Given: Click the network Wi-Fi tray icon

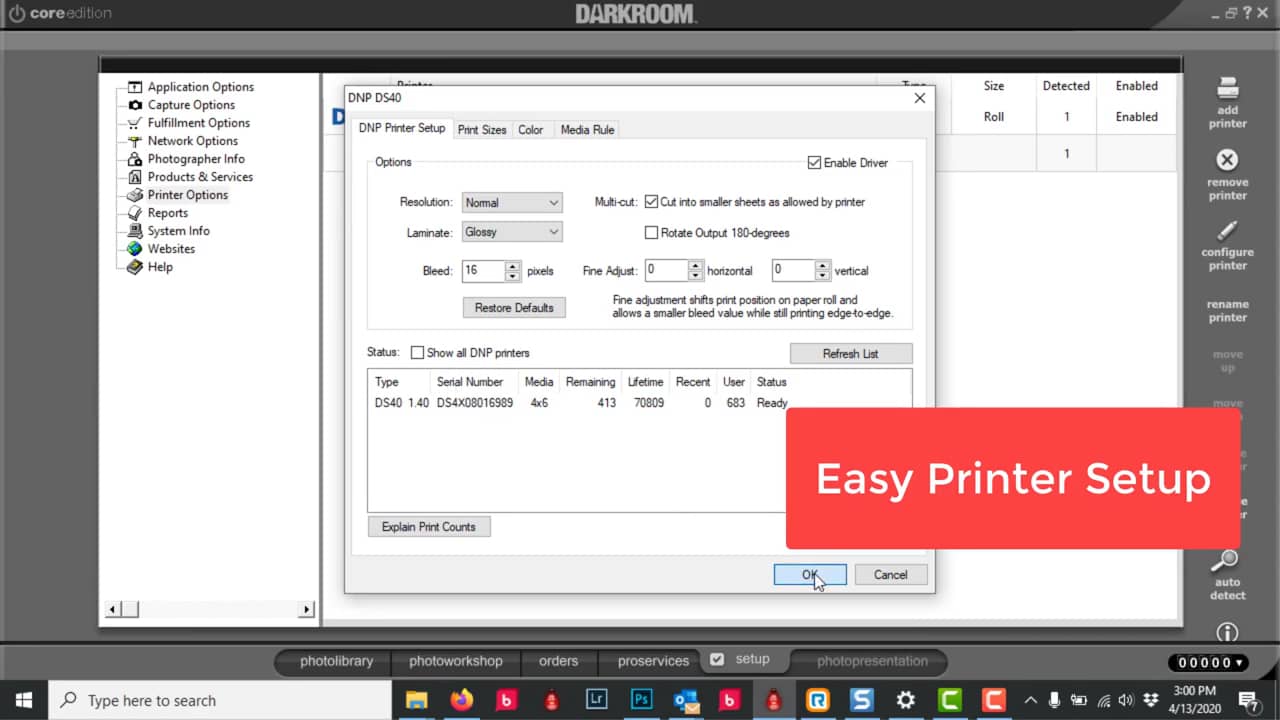Looking at the screenshot, I should 1104,700.
